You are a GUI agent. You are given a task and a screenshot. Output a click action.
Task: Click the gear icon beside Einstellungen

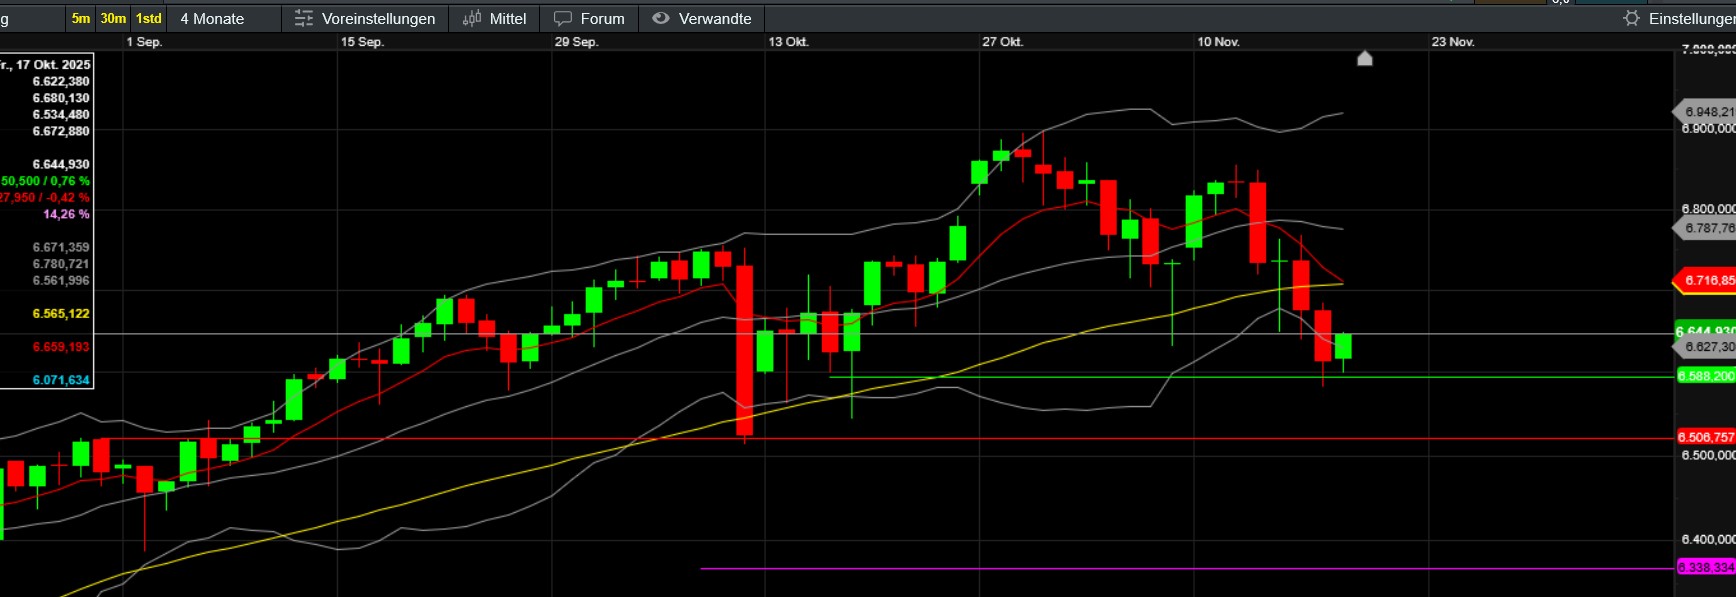coord(1632,18)
